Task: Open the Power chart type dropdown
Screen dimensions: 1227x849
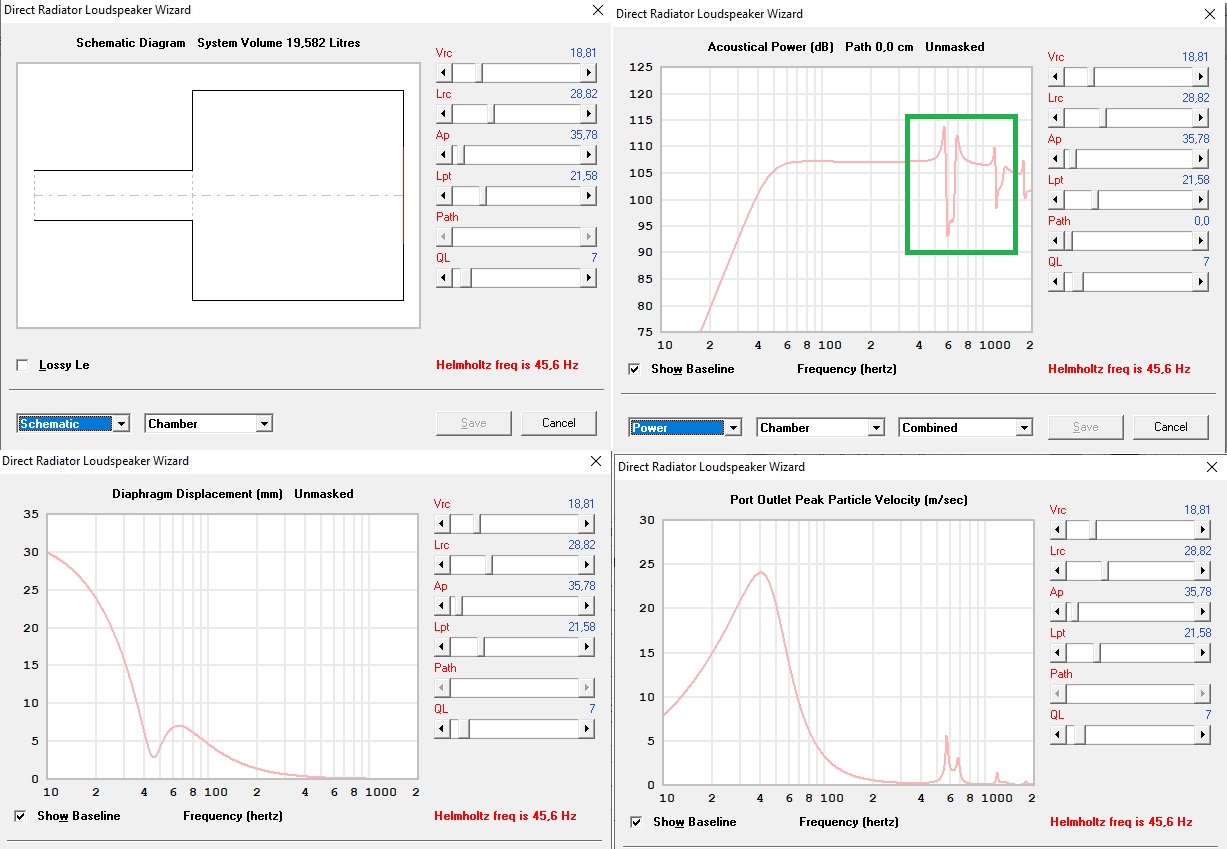Action: 733,428
